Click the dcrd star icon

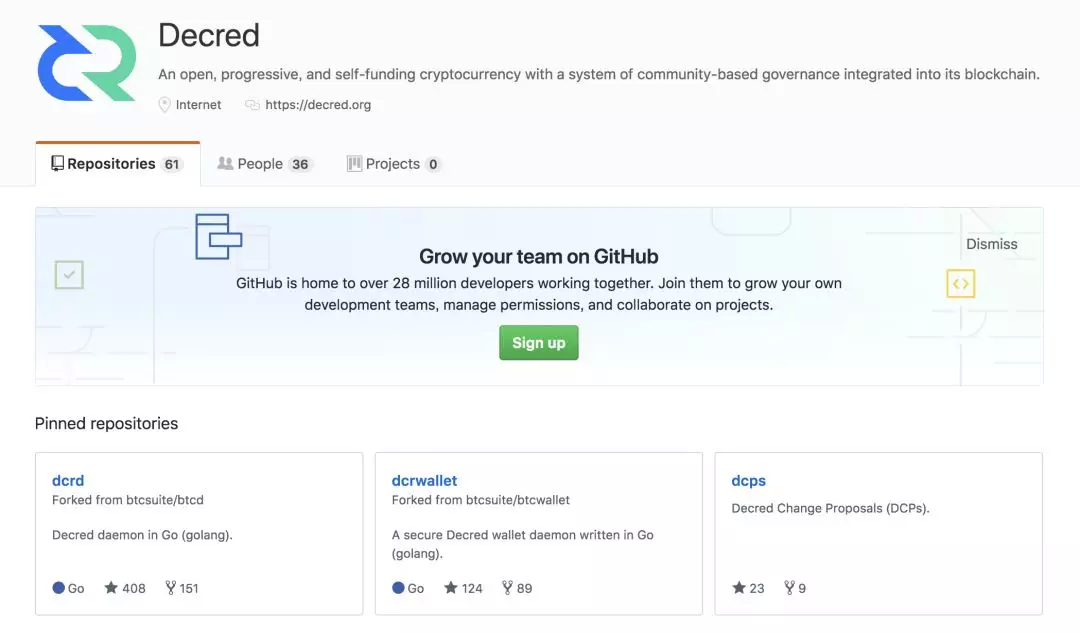click(111, 588)
